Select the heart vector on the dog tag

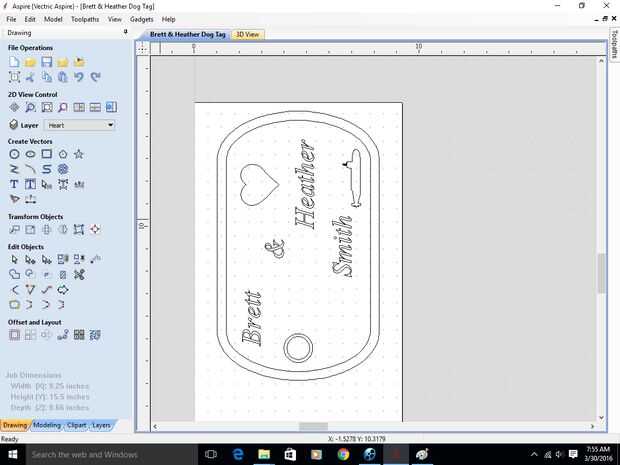click(x=259, y=185)
